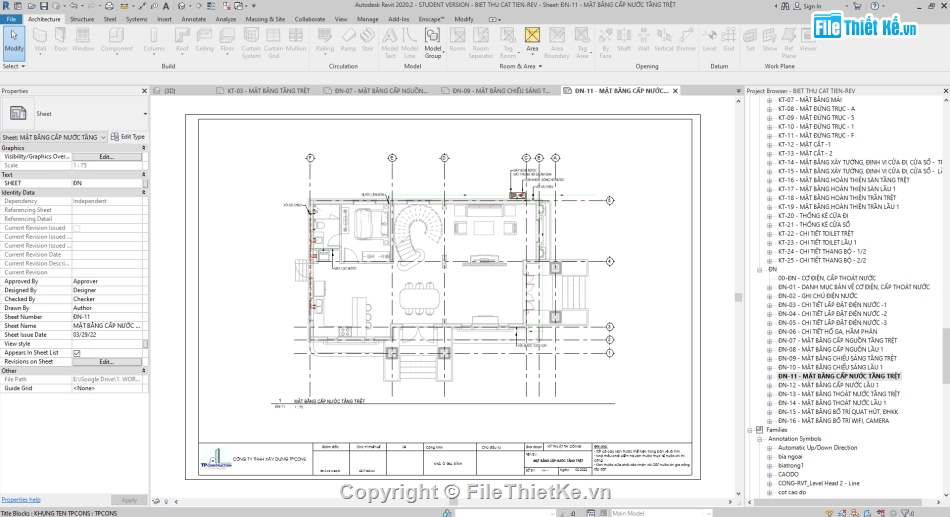Select the Roof tool
The height and width of the screenshot is (517, 950).
[x=182, y=41]
